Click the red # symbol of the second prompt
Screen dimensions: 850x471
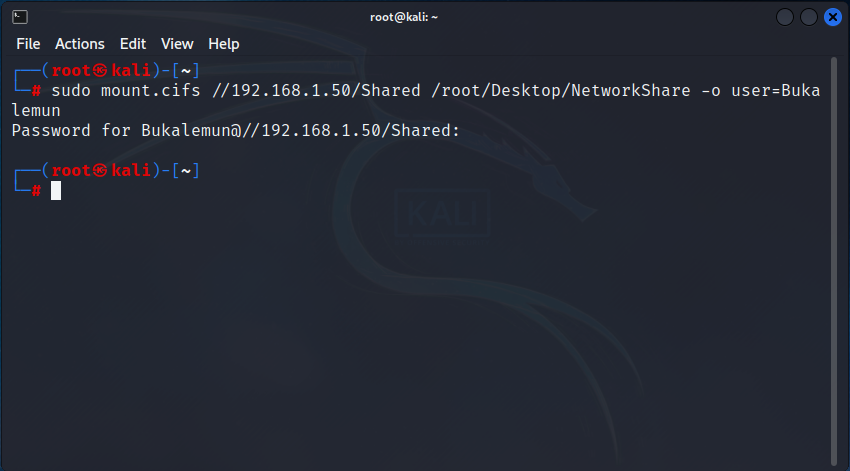click(x=36, y=191)
